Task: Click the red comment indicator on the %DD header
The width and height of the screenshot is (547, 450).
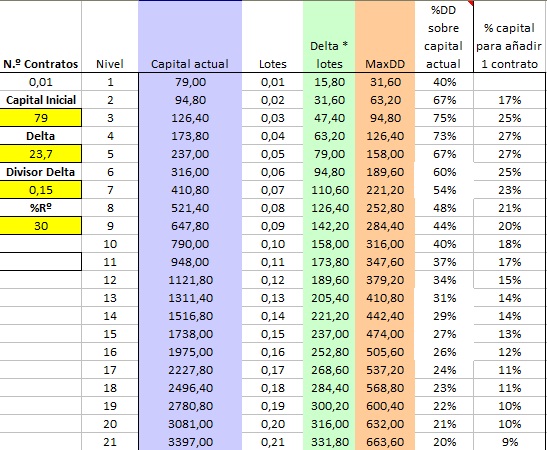Action: 471,3
